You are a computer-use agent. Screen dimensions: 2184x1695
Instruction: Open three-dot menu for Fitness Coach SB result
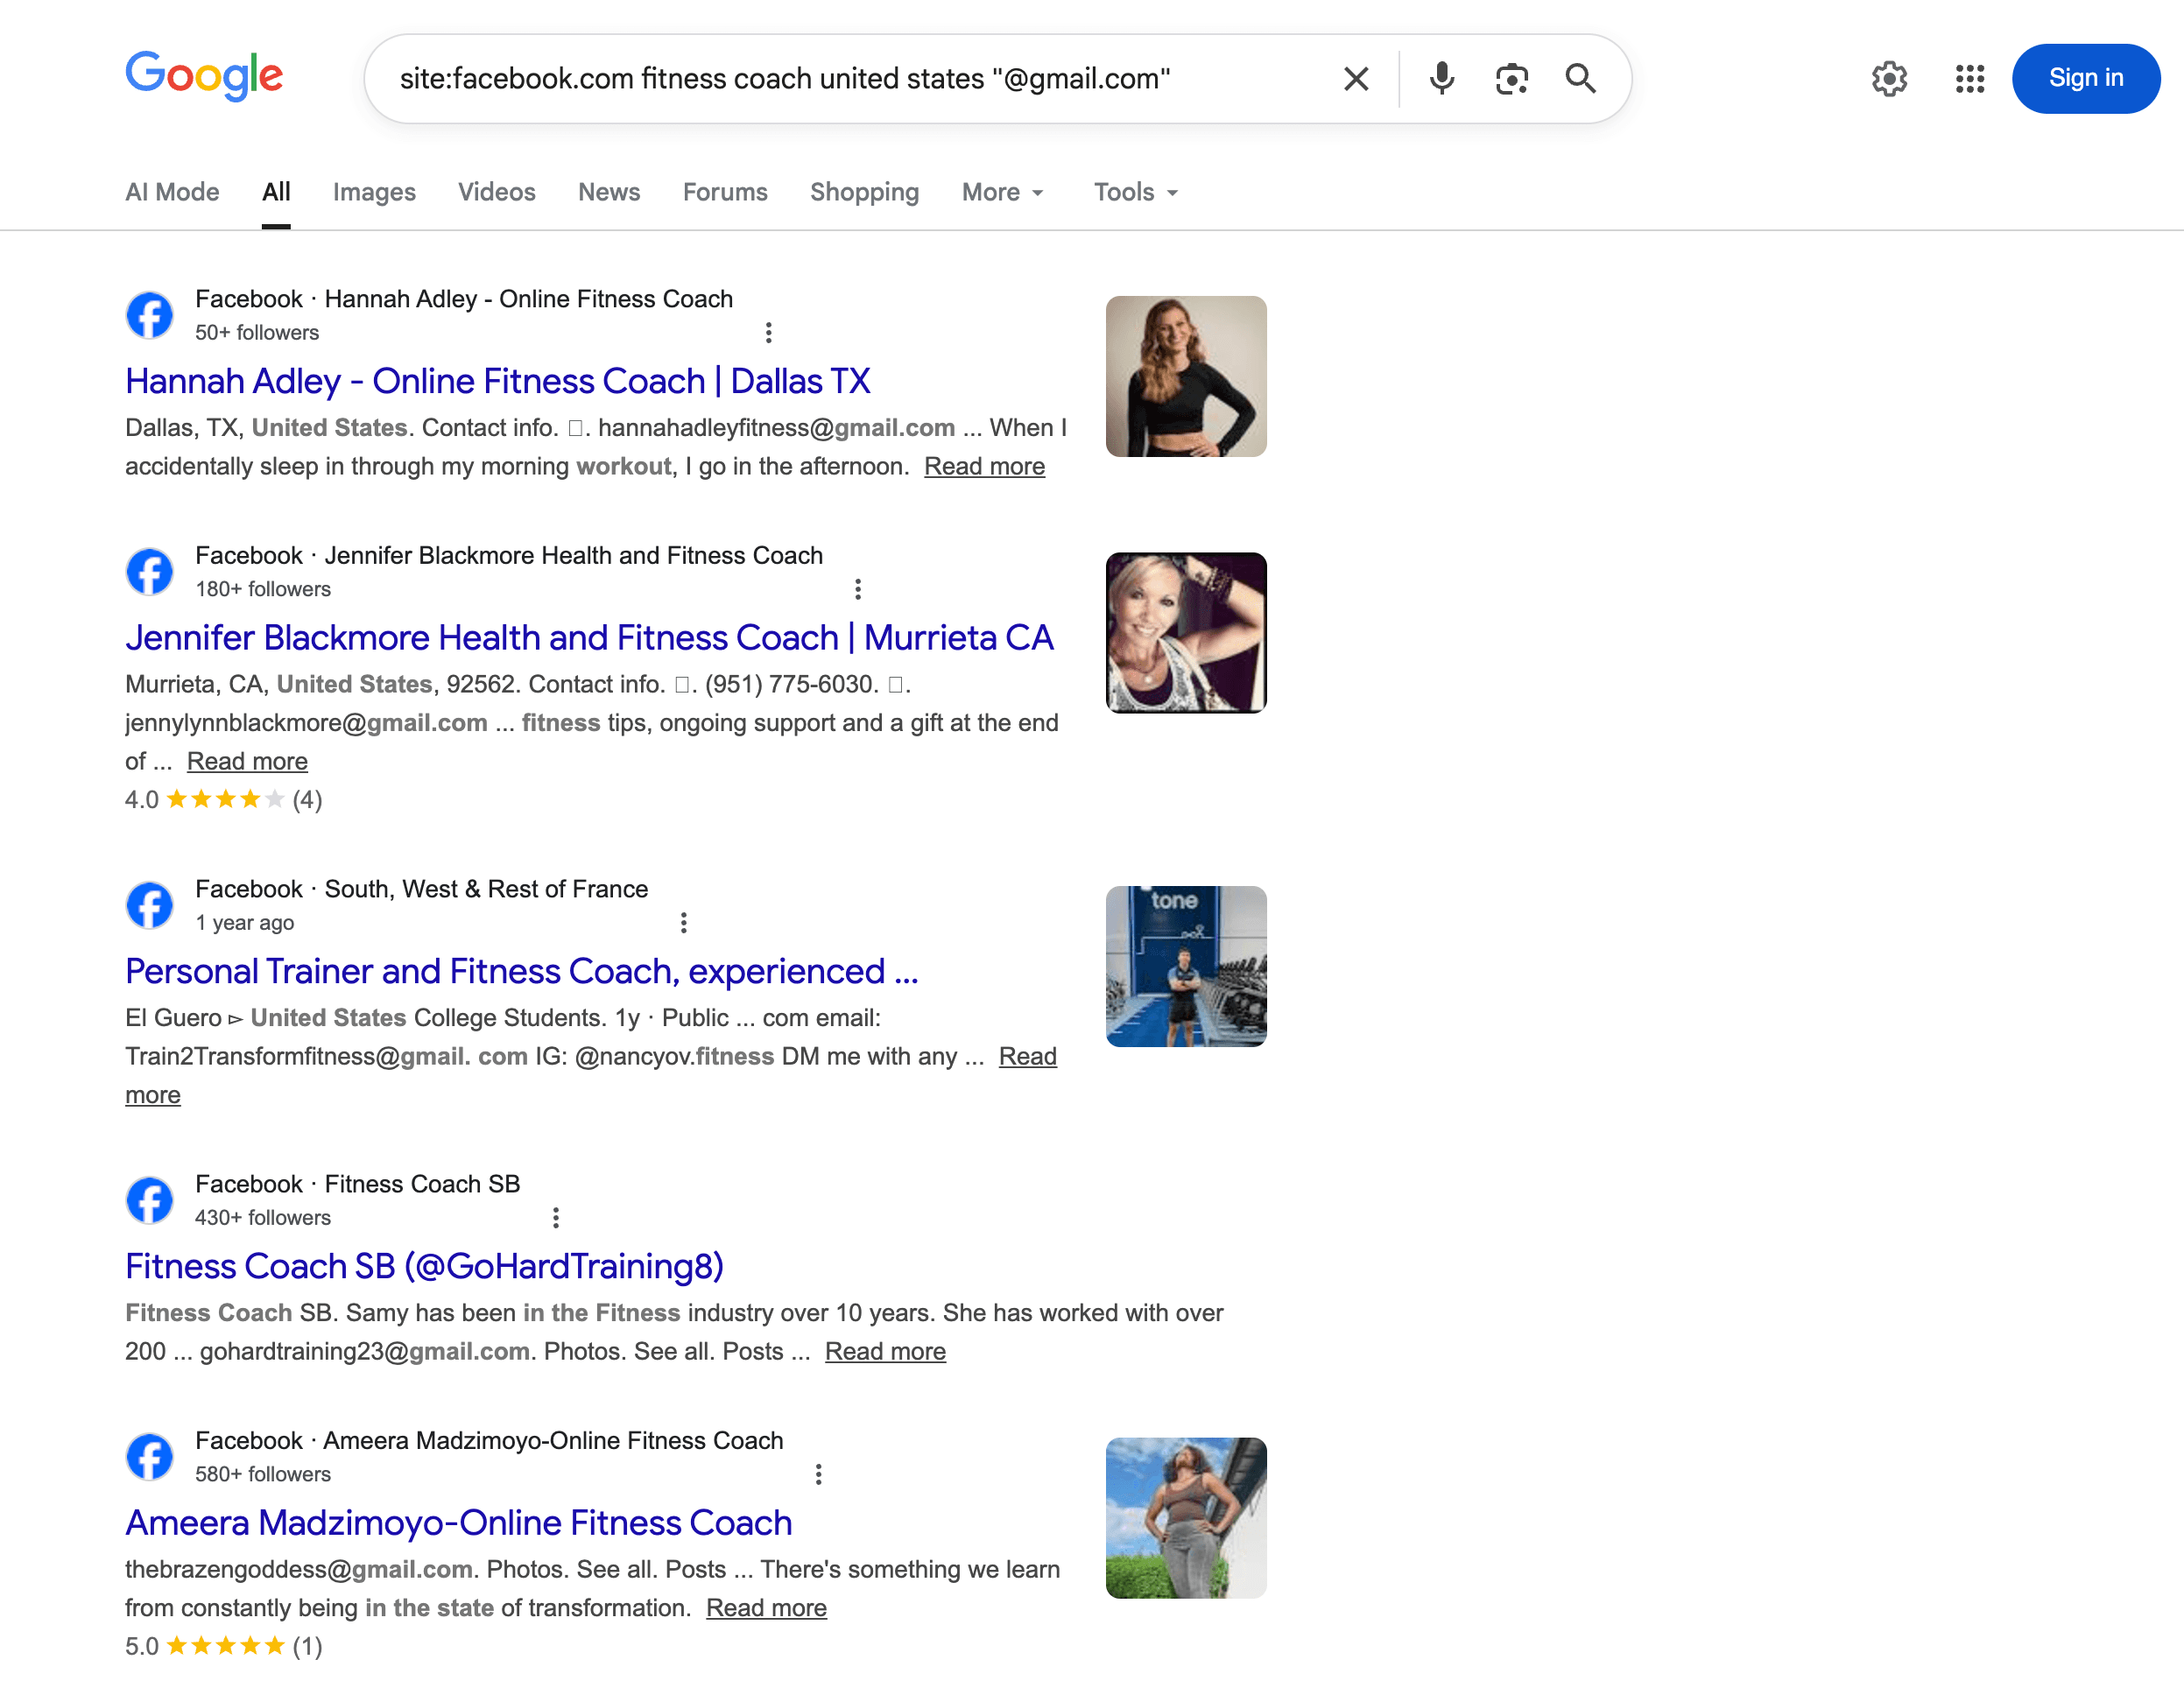(555, 1217)
